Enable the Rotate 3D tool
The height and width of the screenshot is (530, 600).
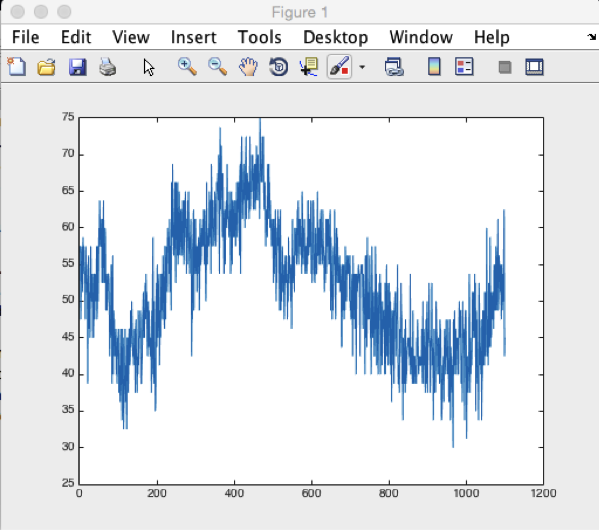(x=278, y=67)
